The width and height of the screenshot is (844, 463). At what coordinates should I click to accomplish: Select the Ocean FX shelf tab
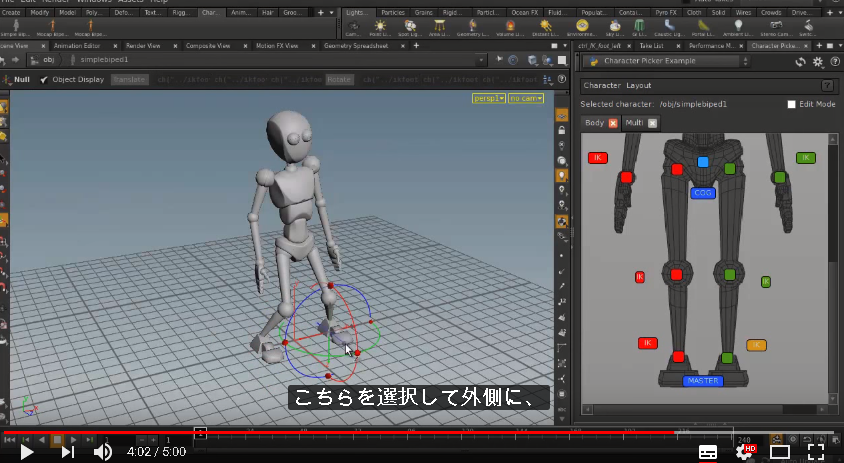click(524, 12)
